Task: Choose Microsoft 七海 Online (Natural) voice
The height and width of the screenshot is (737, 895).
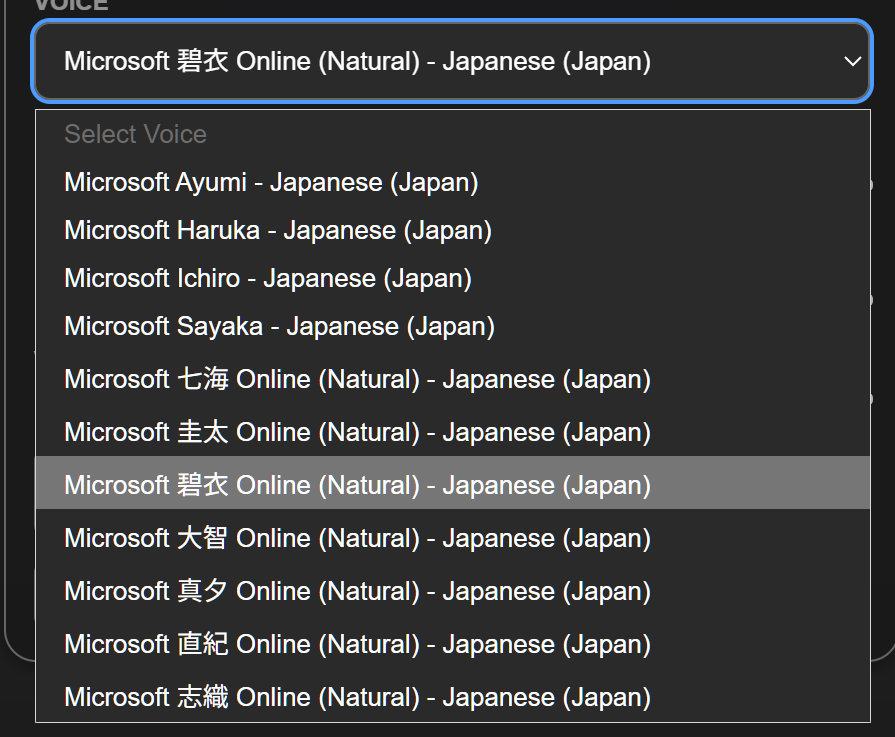Action: [x=453, y=379]
